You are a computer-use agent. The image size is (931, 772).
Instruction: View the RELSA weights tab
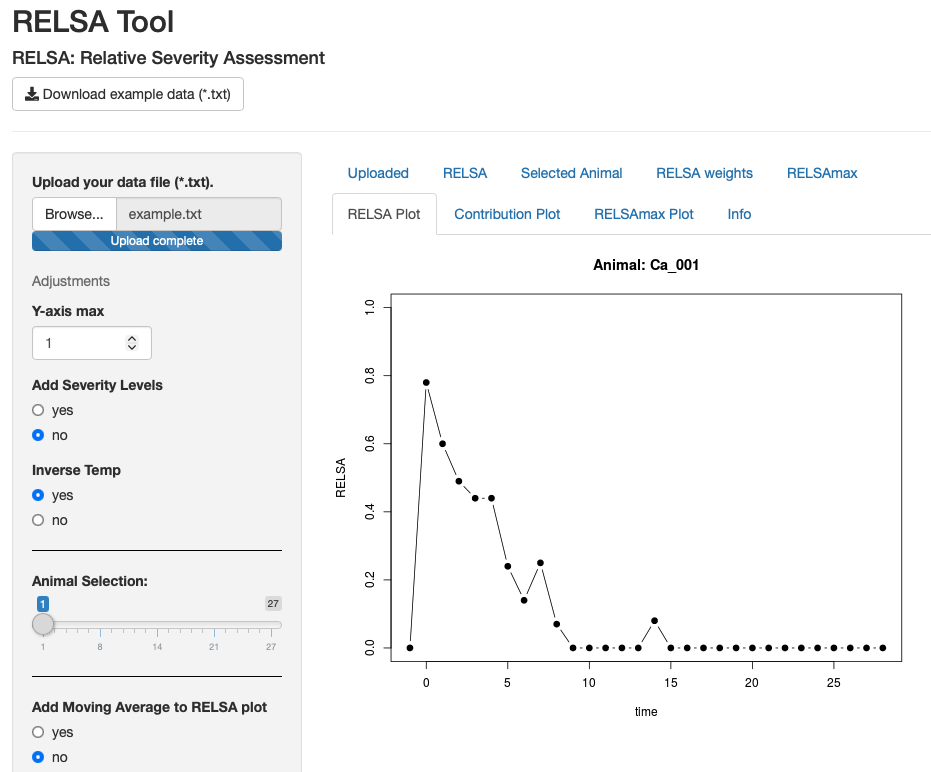704,173
